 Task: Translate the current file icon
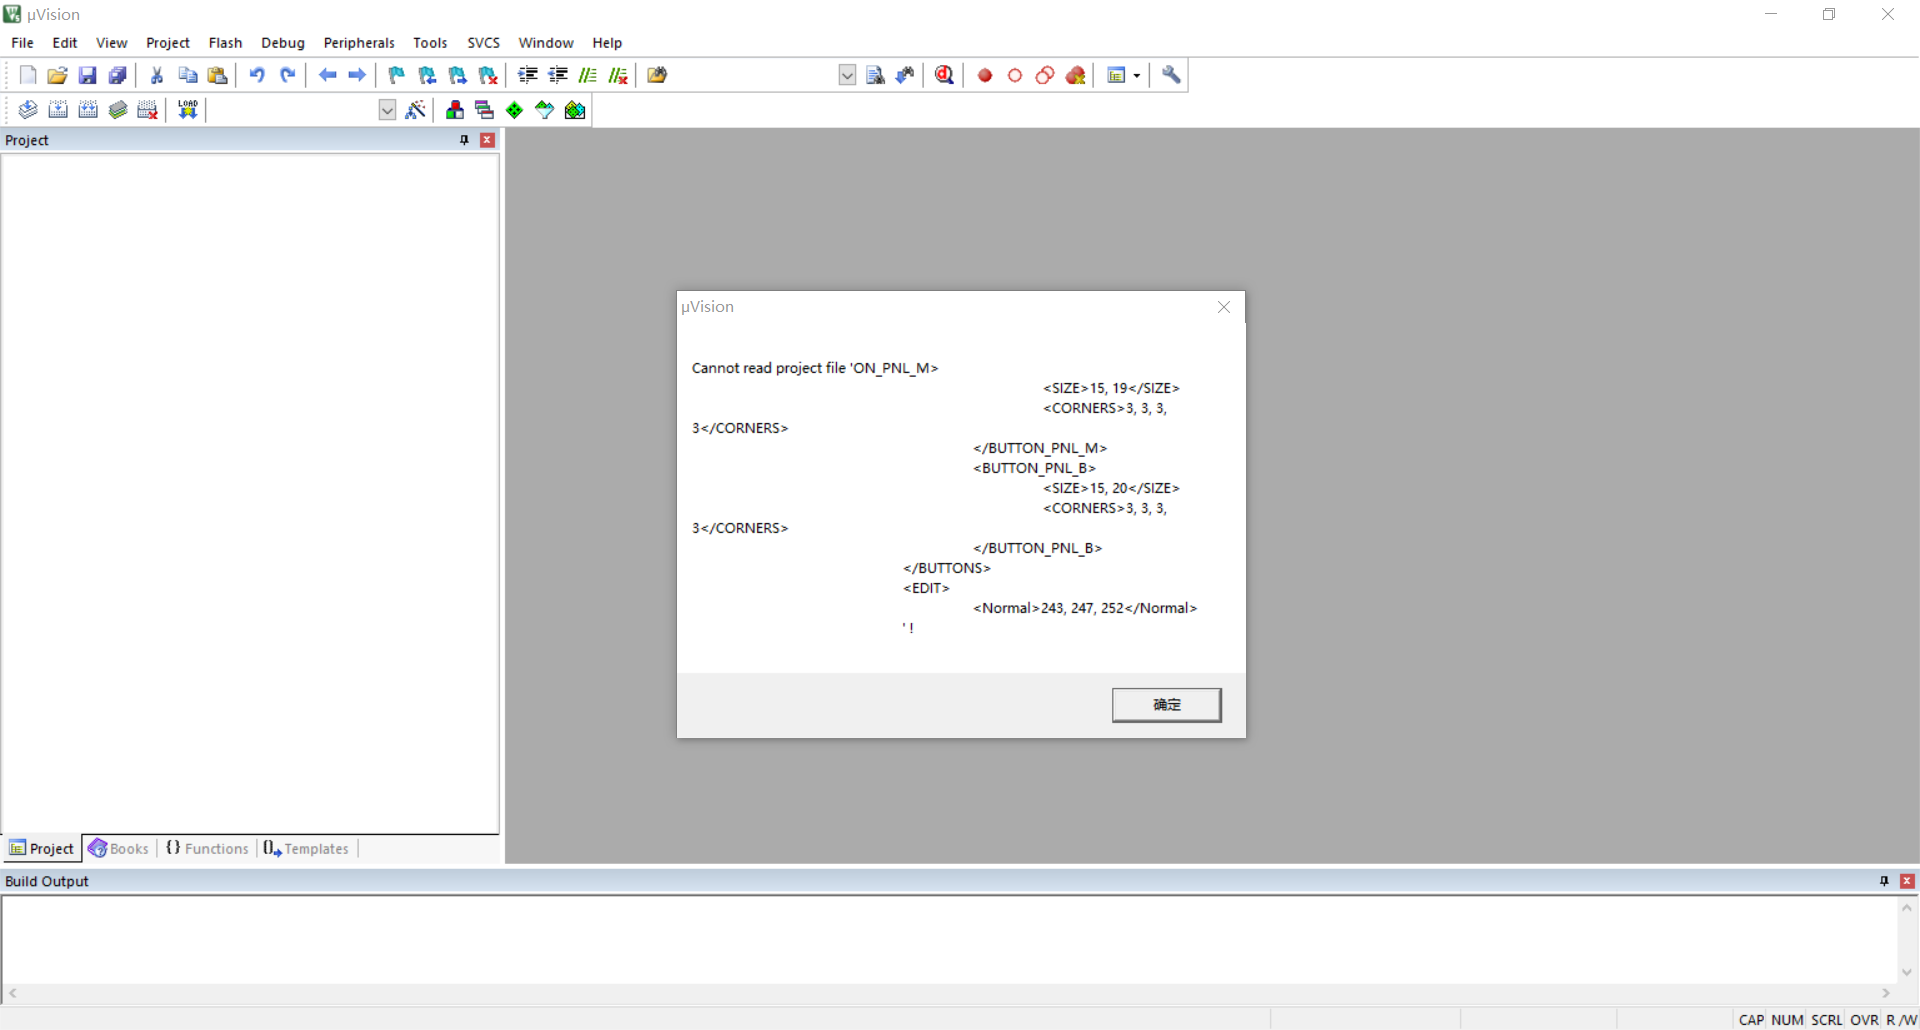click(x=28, y=110)
